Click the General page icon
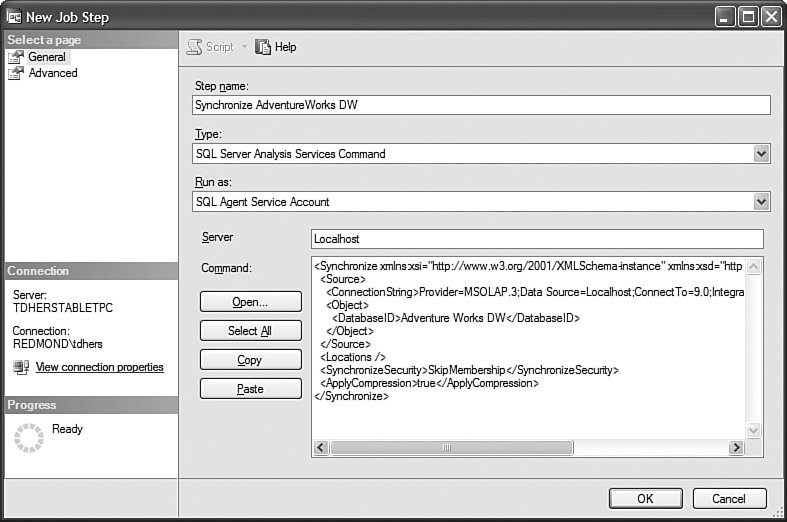787x522 pixels. point(16,57)
